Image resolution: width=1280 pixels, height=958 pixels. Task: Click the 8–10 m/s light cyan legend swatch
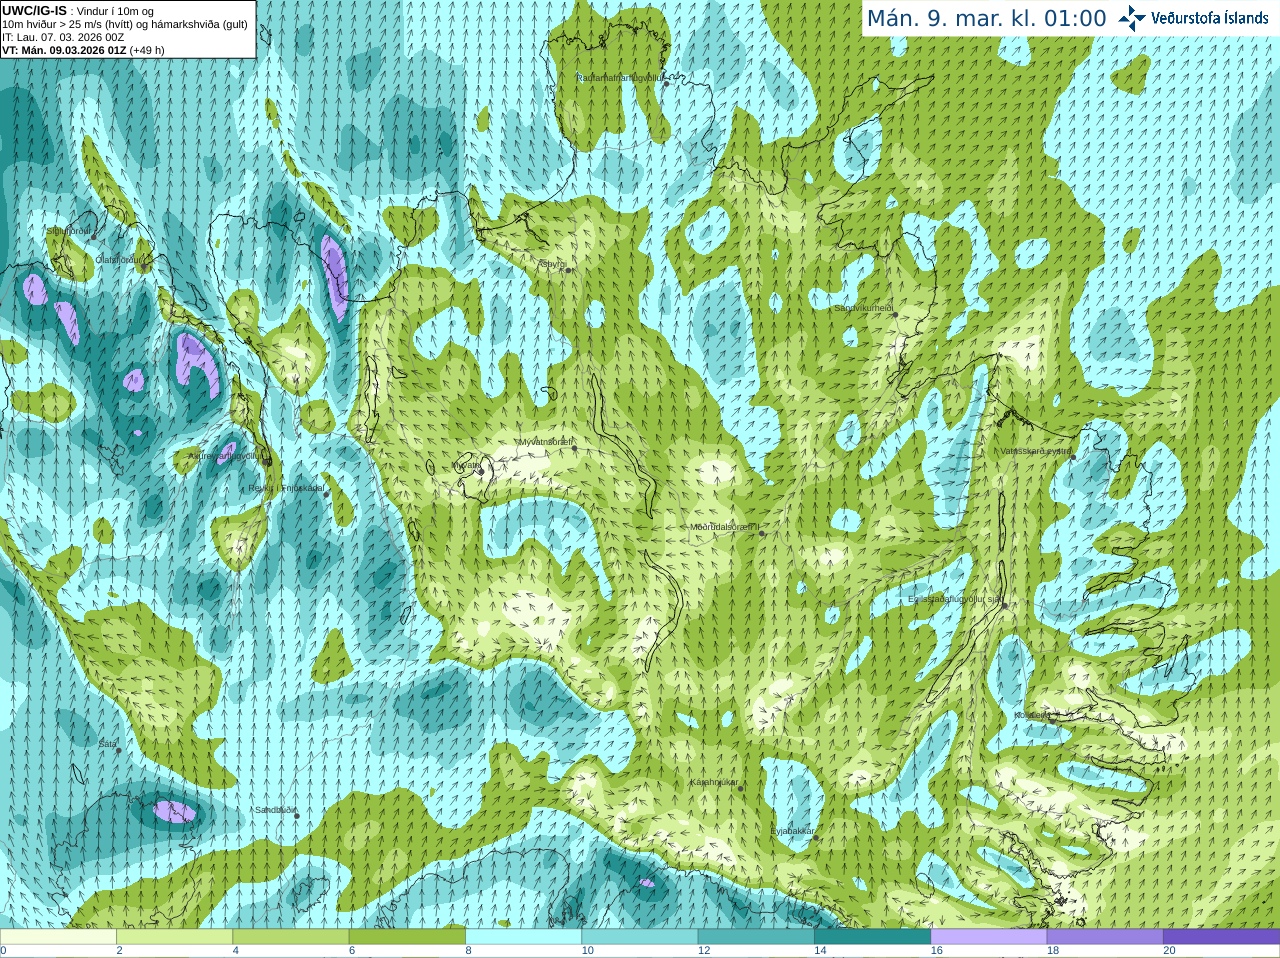(523, 937)
